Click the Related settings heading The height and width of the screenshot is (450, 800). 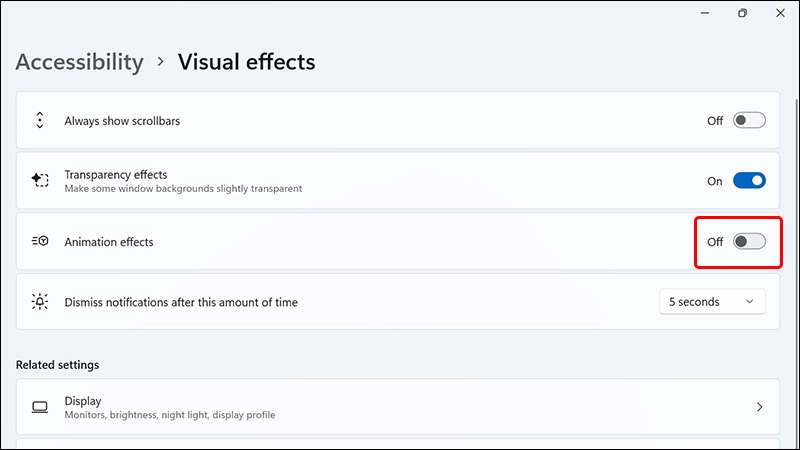click(57, 364)
